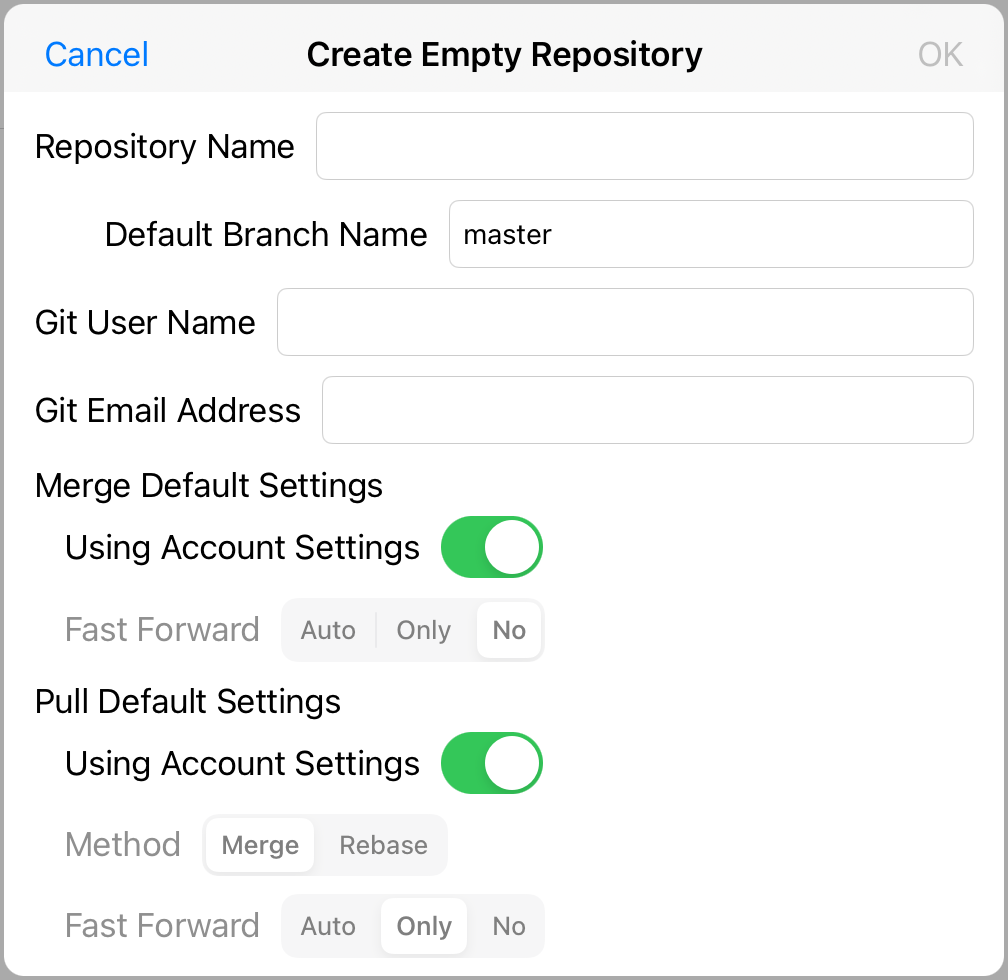The width and height of the screenshot is (1008, 980).
Task: Select Only in the Merge Fast Forward control
Action: 423,630
